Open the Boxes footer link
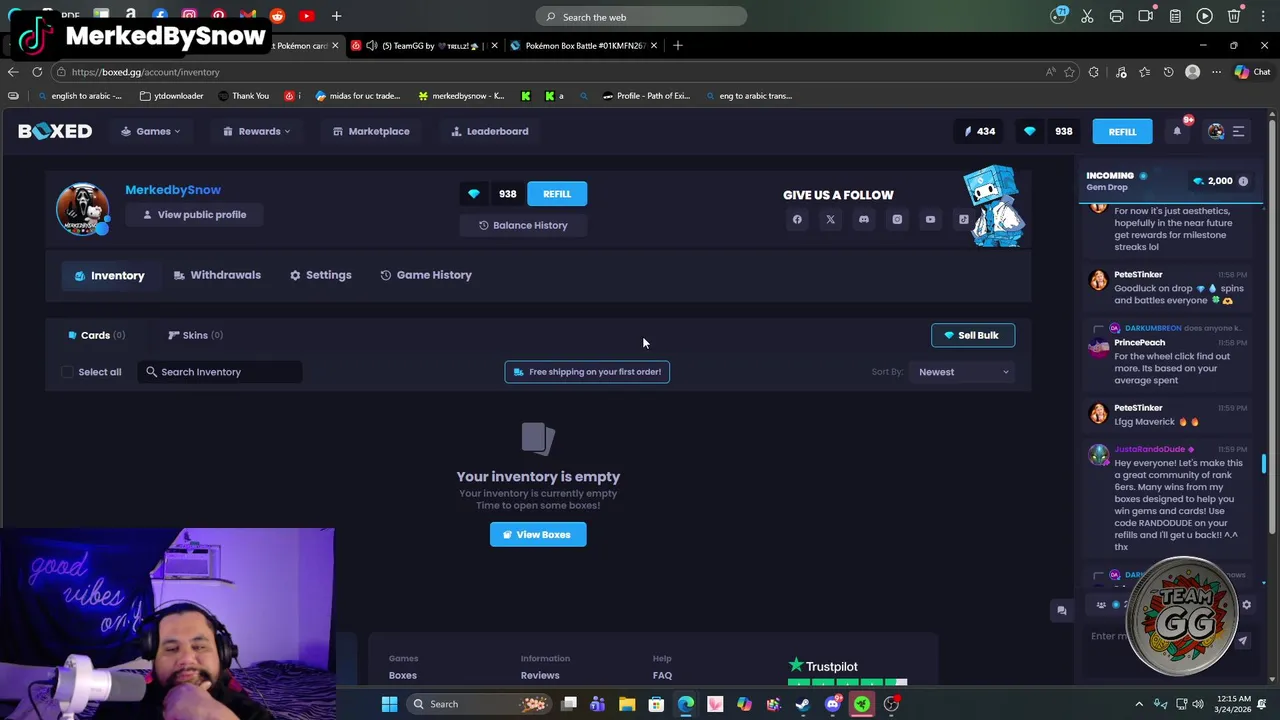This screenshot has height=720, width=1280. pyautogui.click(x=403, y=675)
